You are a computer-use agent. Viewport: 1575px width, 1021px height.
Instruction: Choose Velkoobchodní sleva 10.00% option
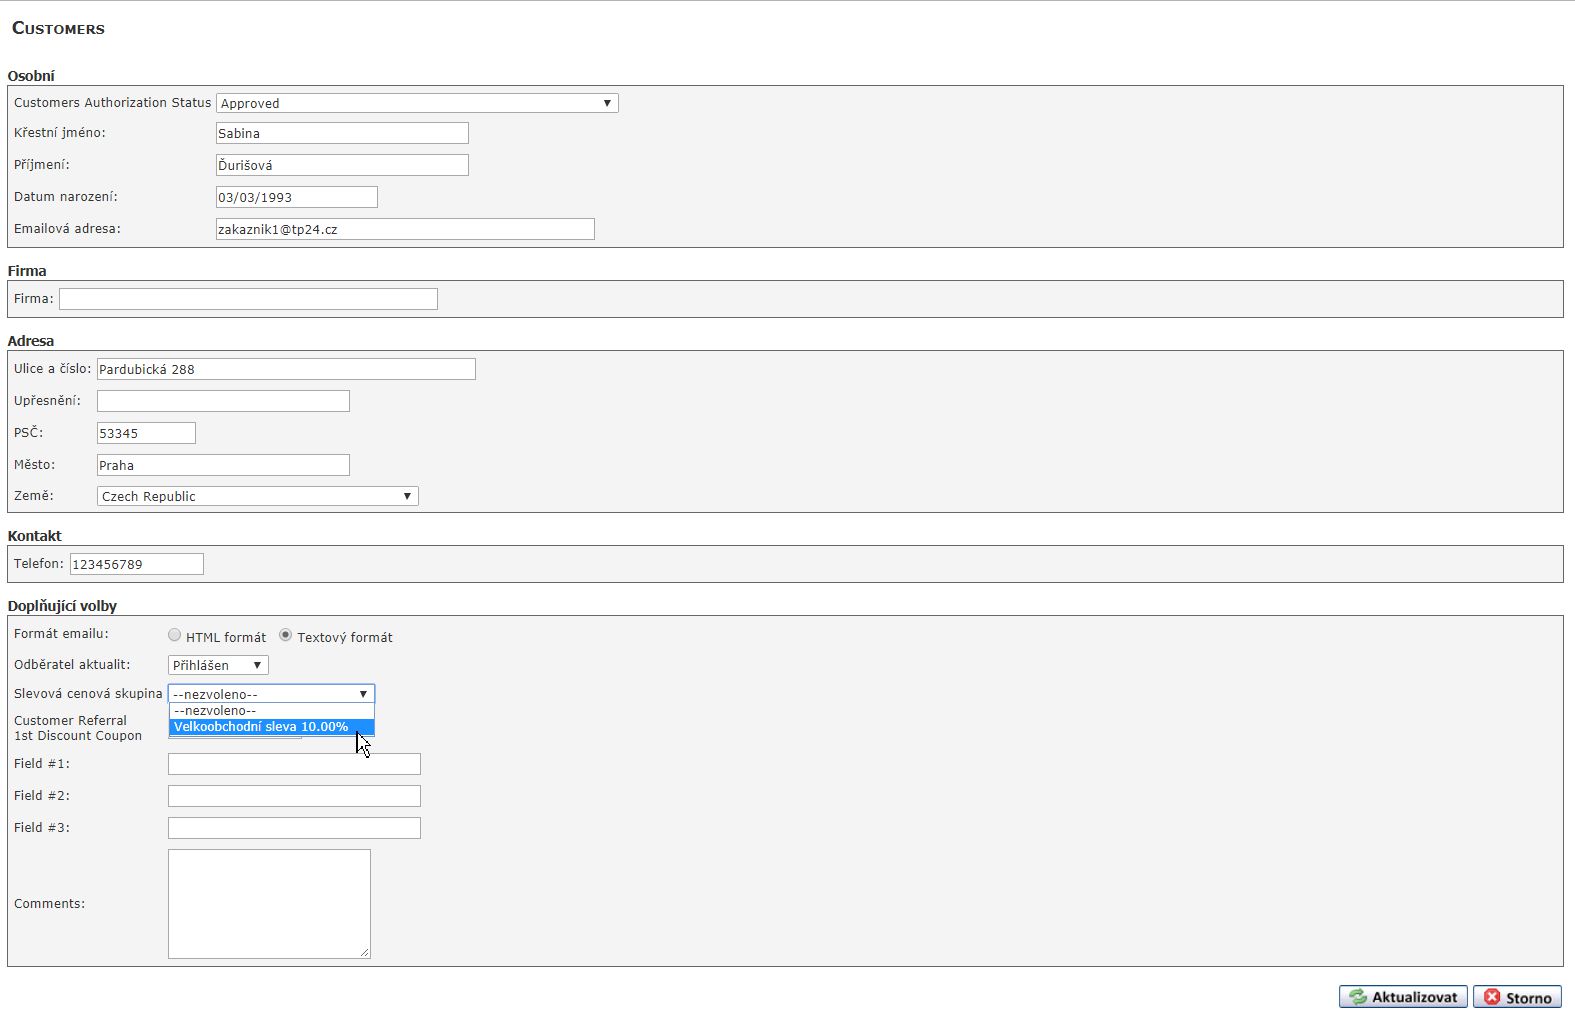[262, 727]
